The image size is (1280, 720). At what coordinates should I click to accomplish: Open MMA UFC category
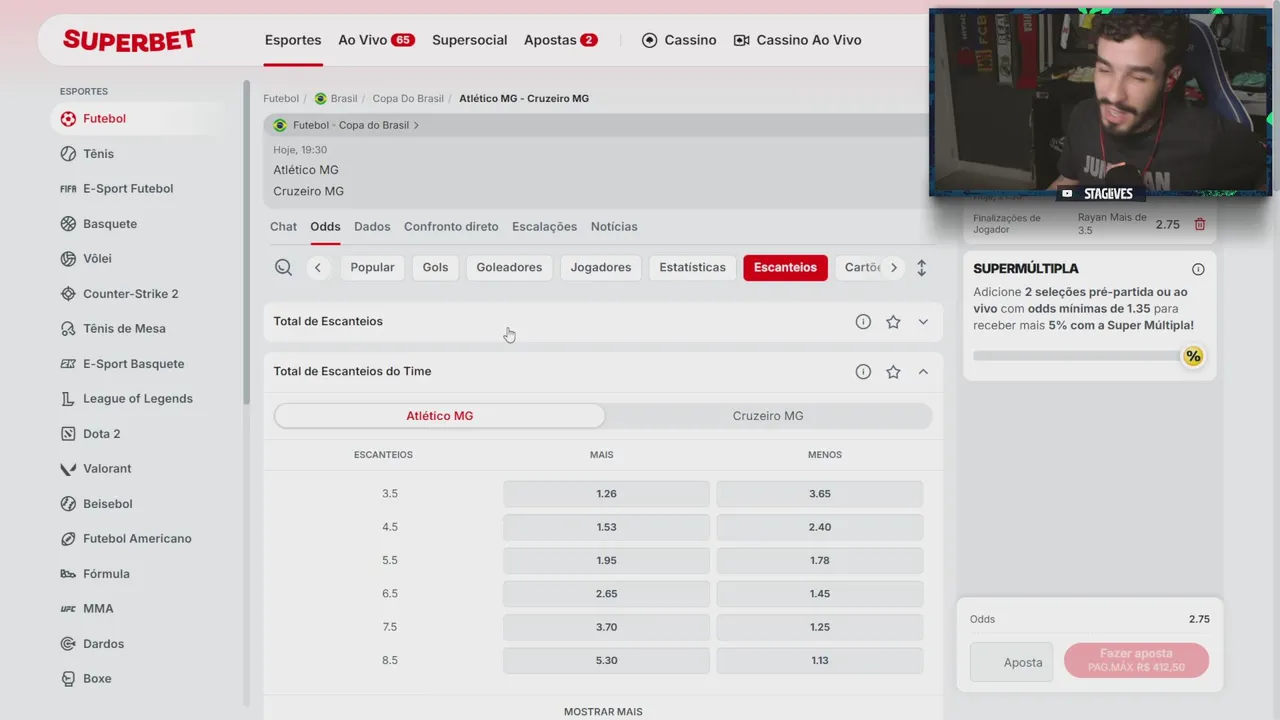coord(86,609)
